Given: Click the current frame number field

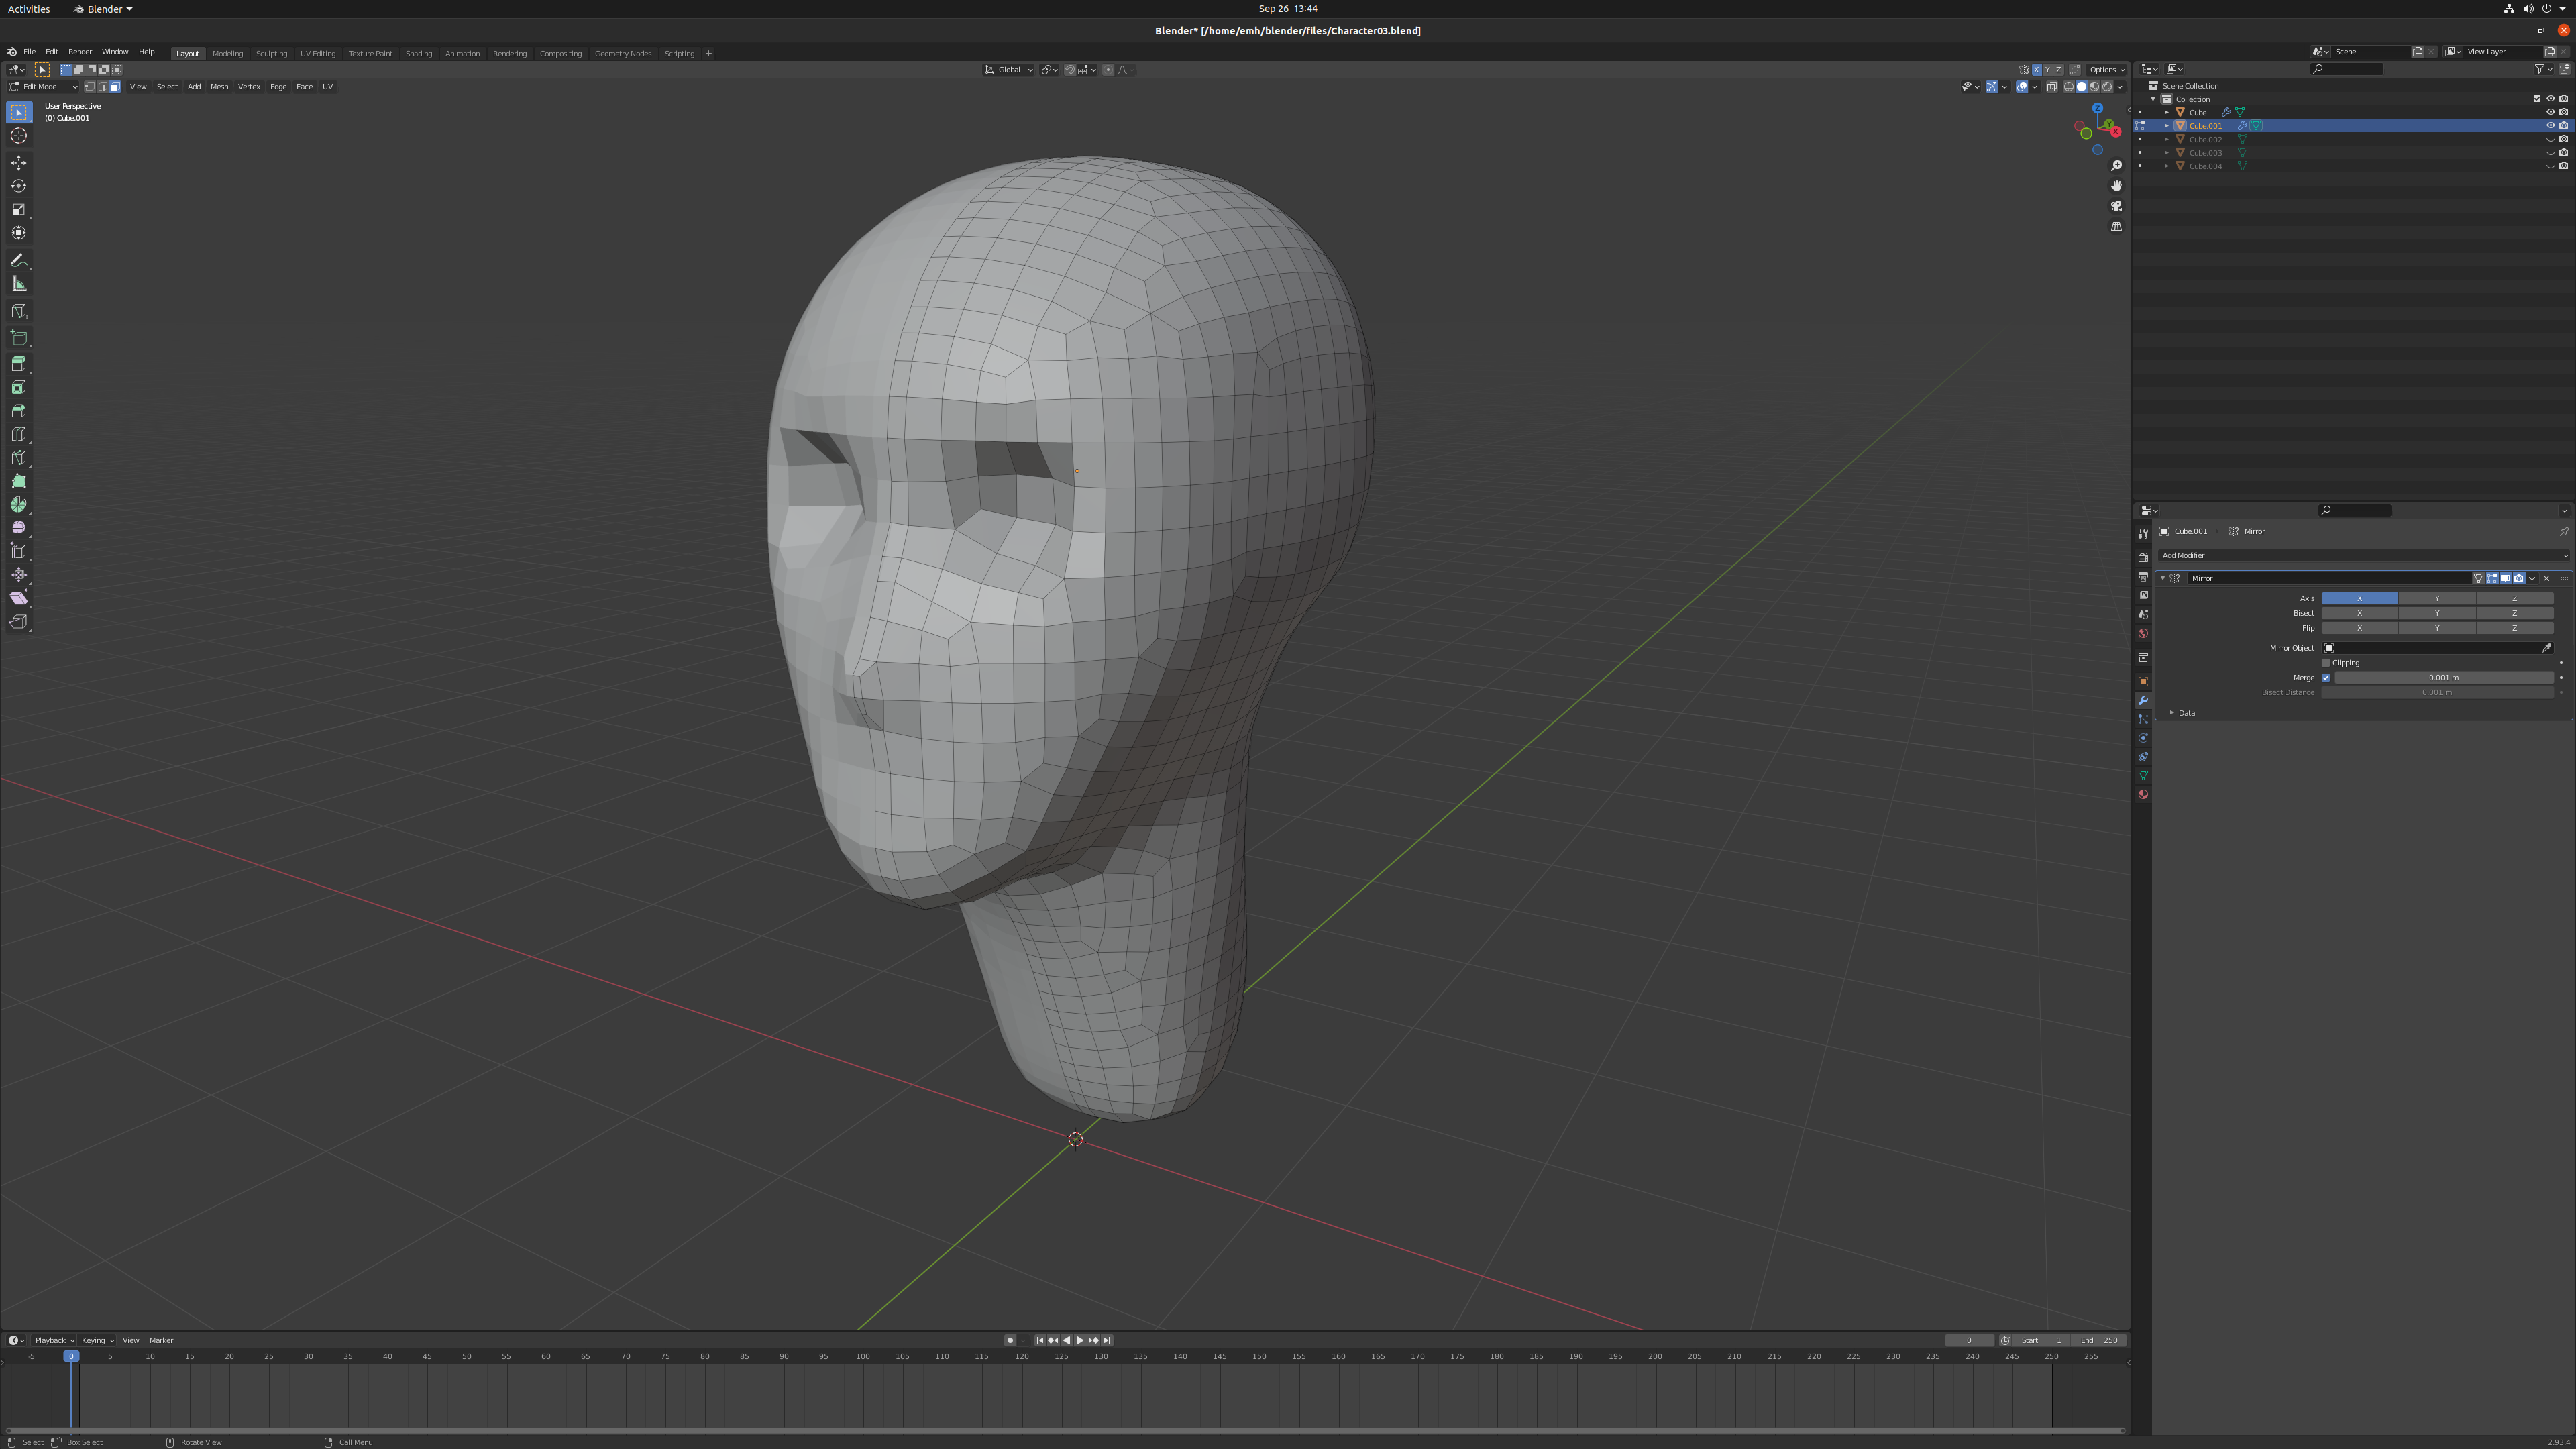Looking at the screenshot, I should pyautogui.click(x=1969, y=1341).
